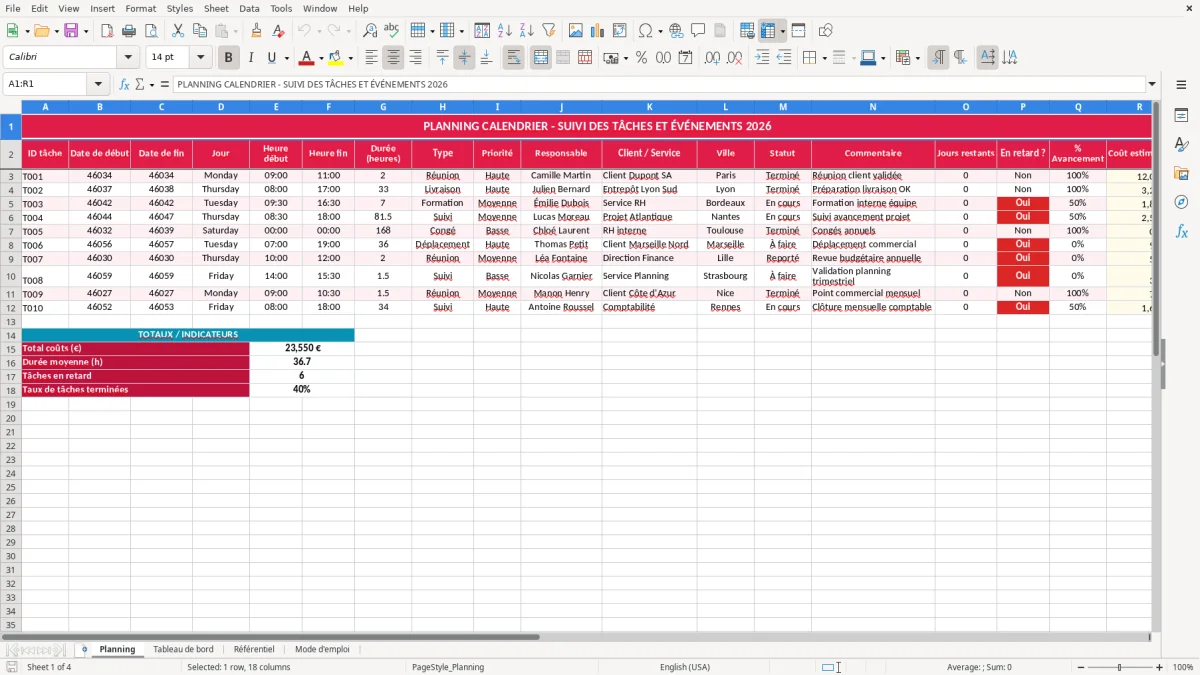Open the Underline style dropdown arrow
This screenshot has height=675, width=1200.
point(286,58)
